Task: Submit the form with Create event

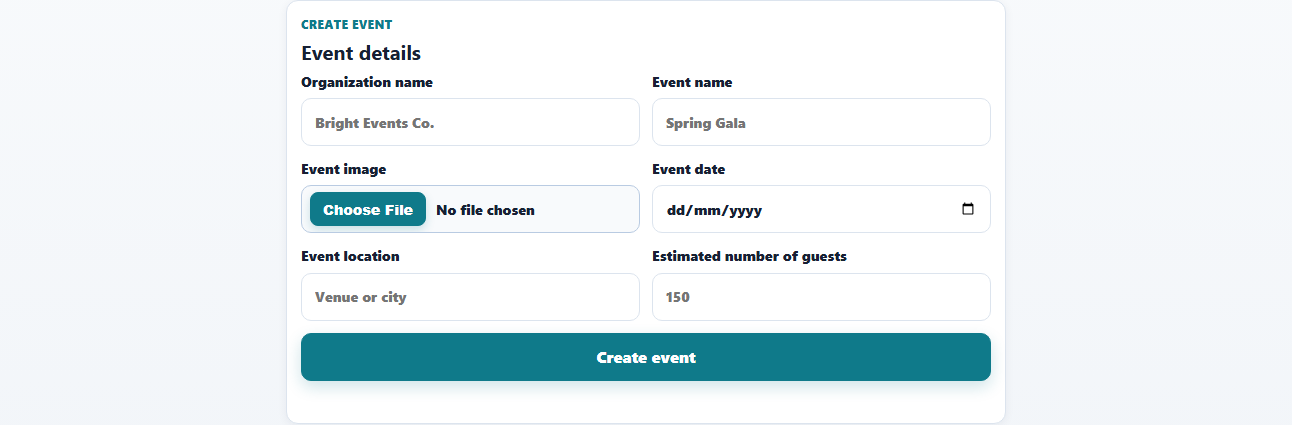Action: [x=646, y=357]
